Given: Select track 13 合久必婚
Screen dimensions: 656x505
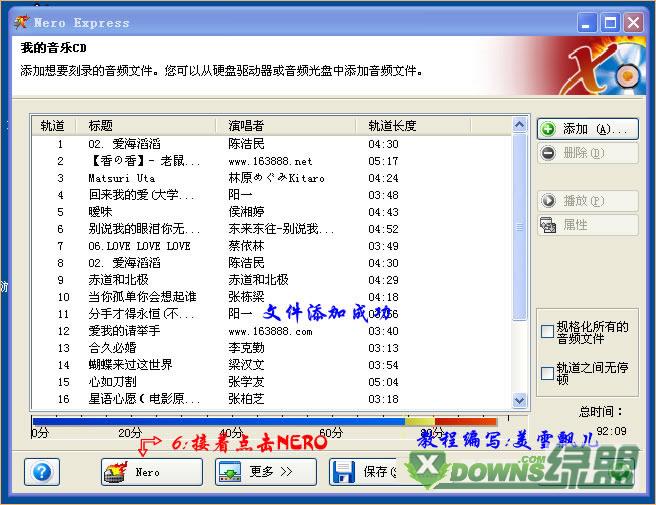Looking at the screenshot, I should (271, 348).
